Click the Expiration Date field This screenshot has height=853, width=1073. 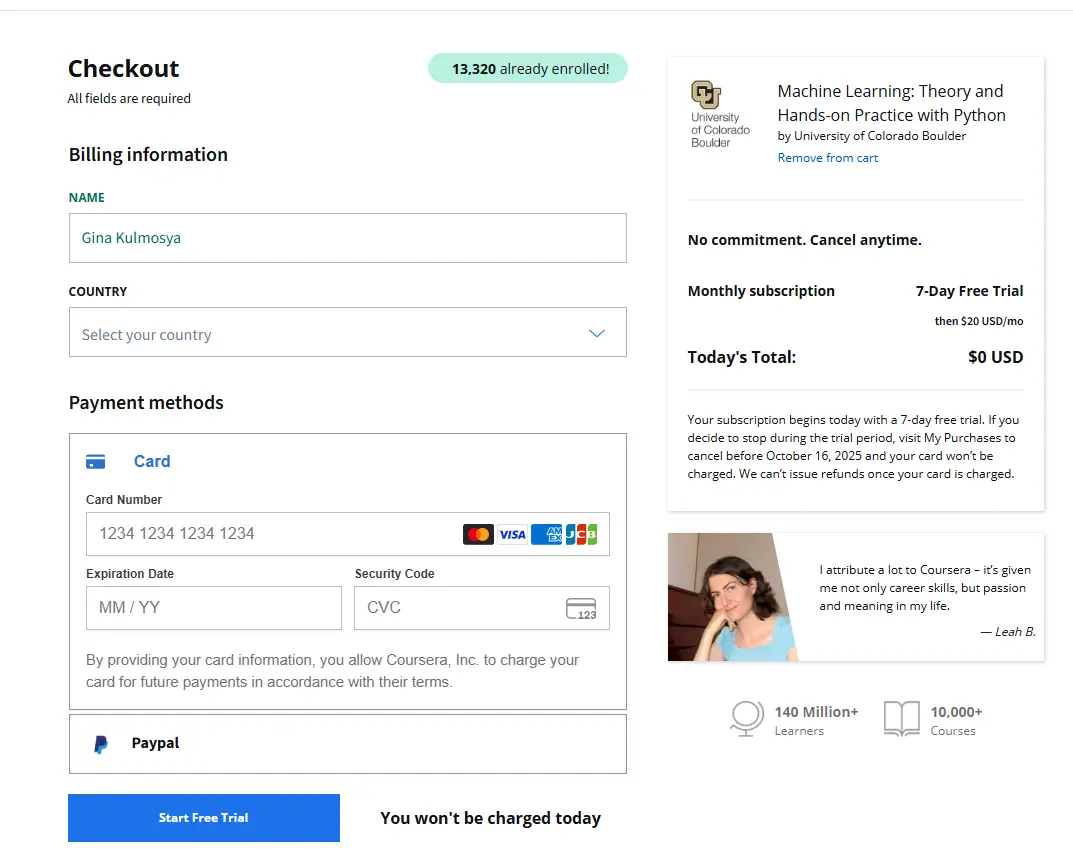click(x=214, y=608)
